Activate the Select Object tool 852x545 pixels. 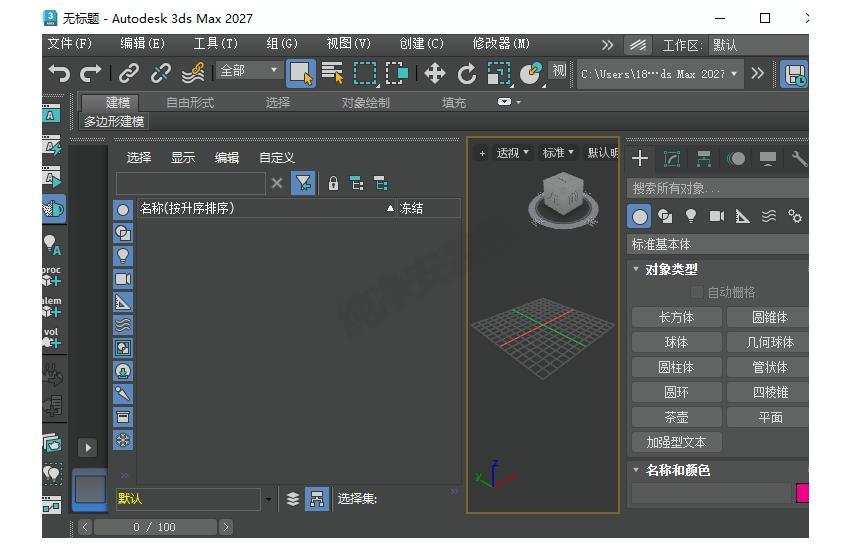[x=300, y=73]
